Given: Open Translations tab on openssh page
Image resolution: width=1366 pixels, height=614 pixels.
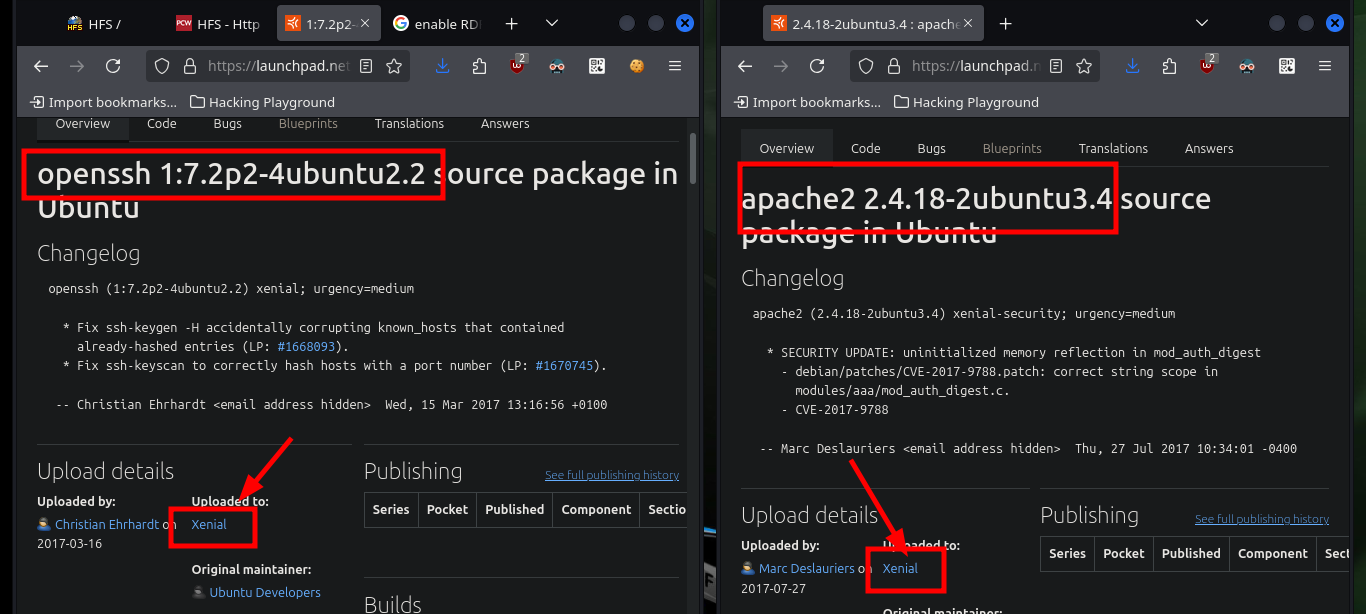Looking at the screenshot, I should 410,124.
